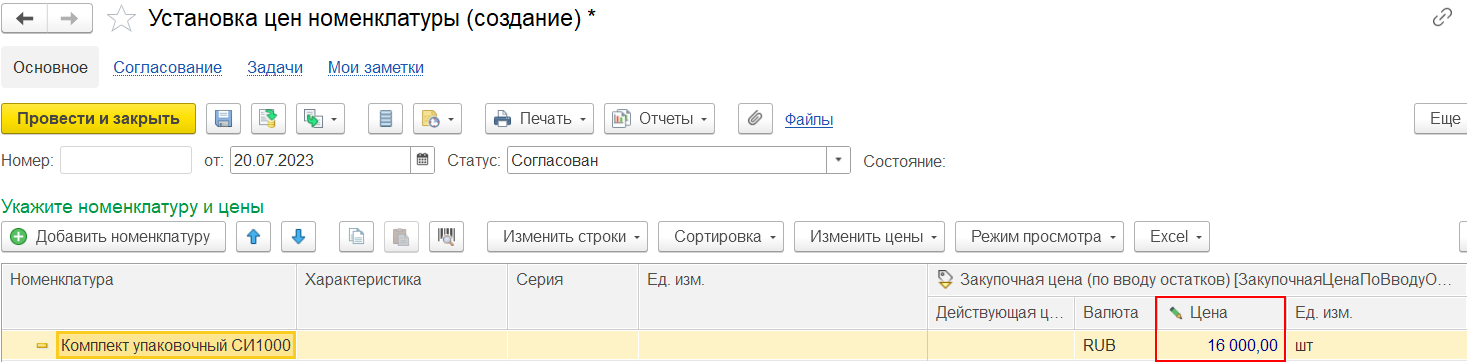The height and width of the screenshot is (362, 1467).
Task: Go forward using the right arrow
Action: coord(70,18)
